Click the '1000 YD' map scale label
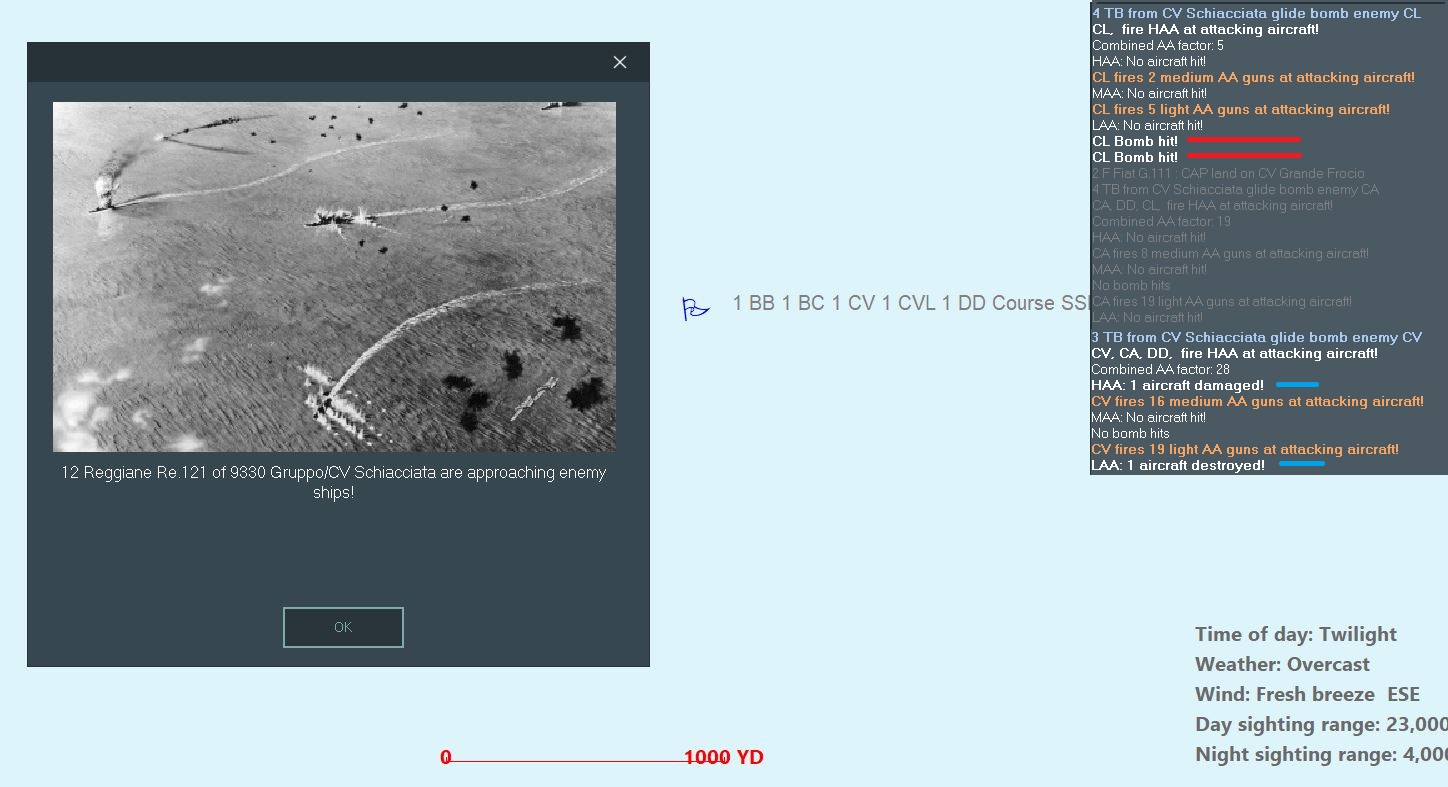Image resolution: width=1448 pixels, height=787 pixels. [724, 758]
